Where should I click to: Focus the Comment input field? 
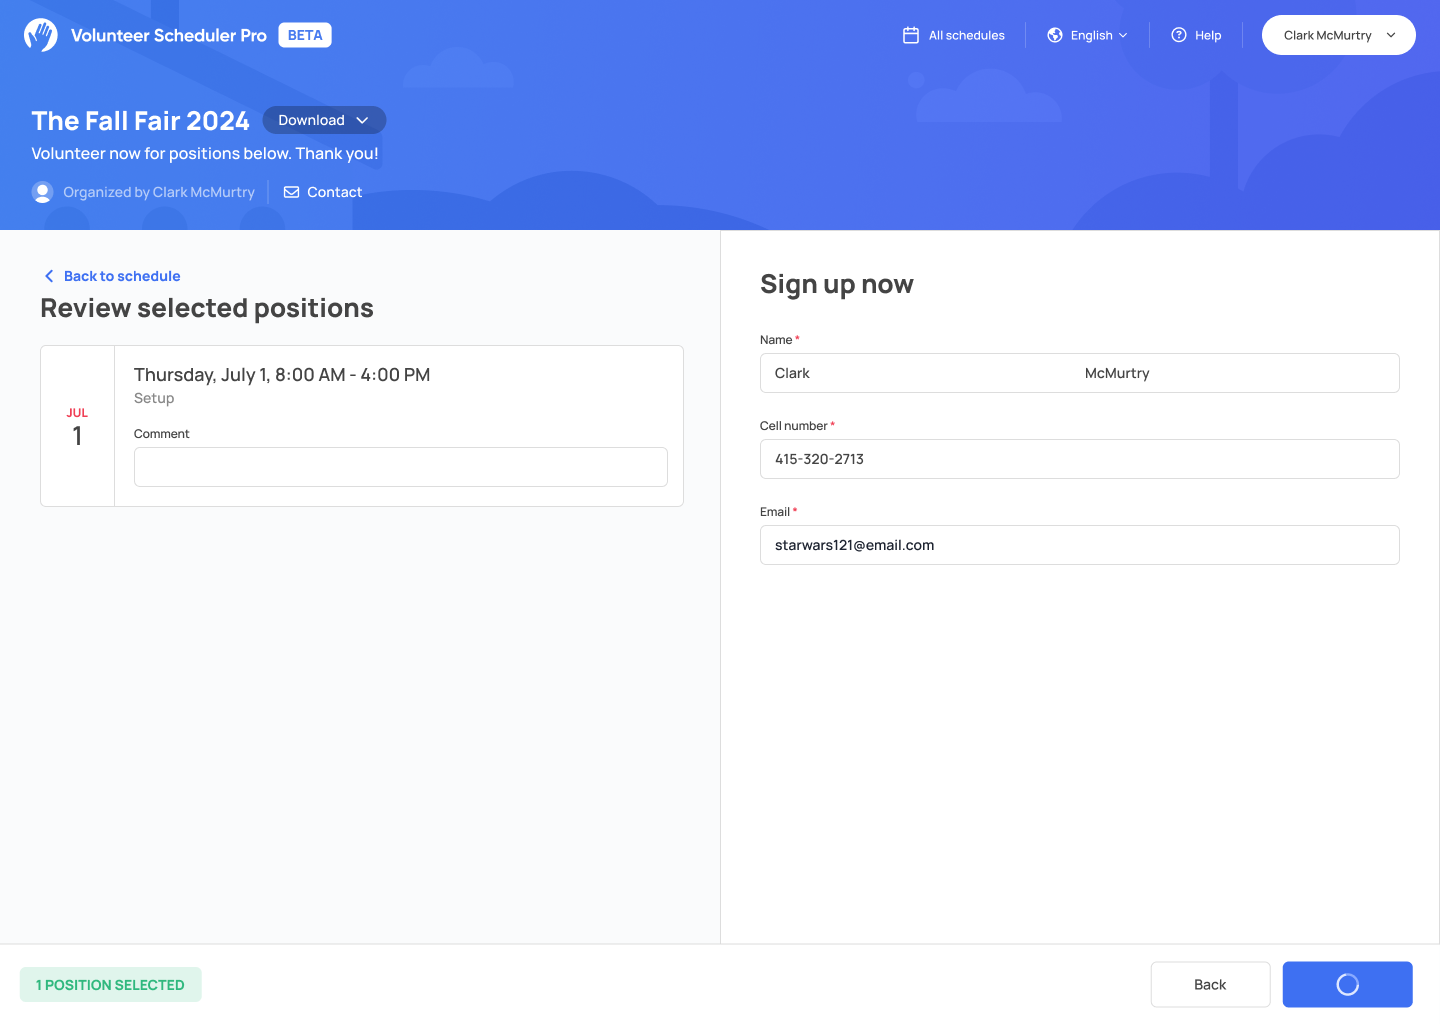tap(401, 467)
